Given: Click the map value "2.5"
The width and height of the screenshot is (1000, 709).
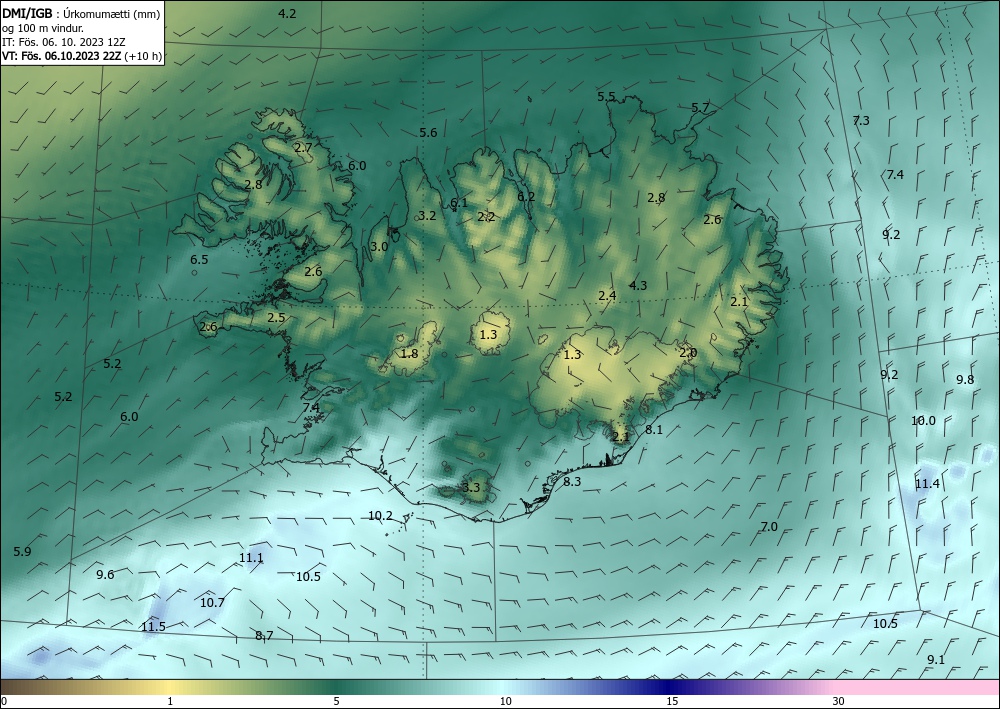Looking at the screenshot, I should [x=276, y=318].
